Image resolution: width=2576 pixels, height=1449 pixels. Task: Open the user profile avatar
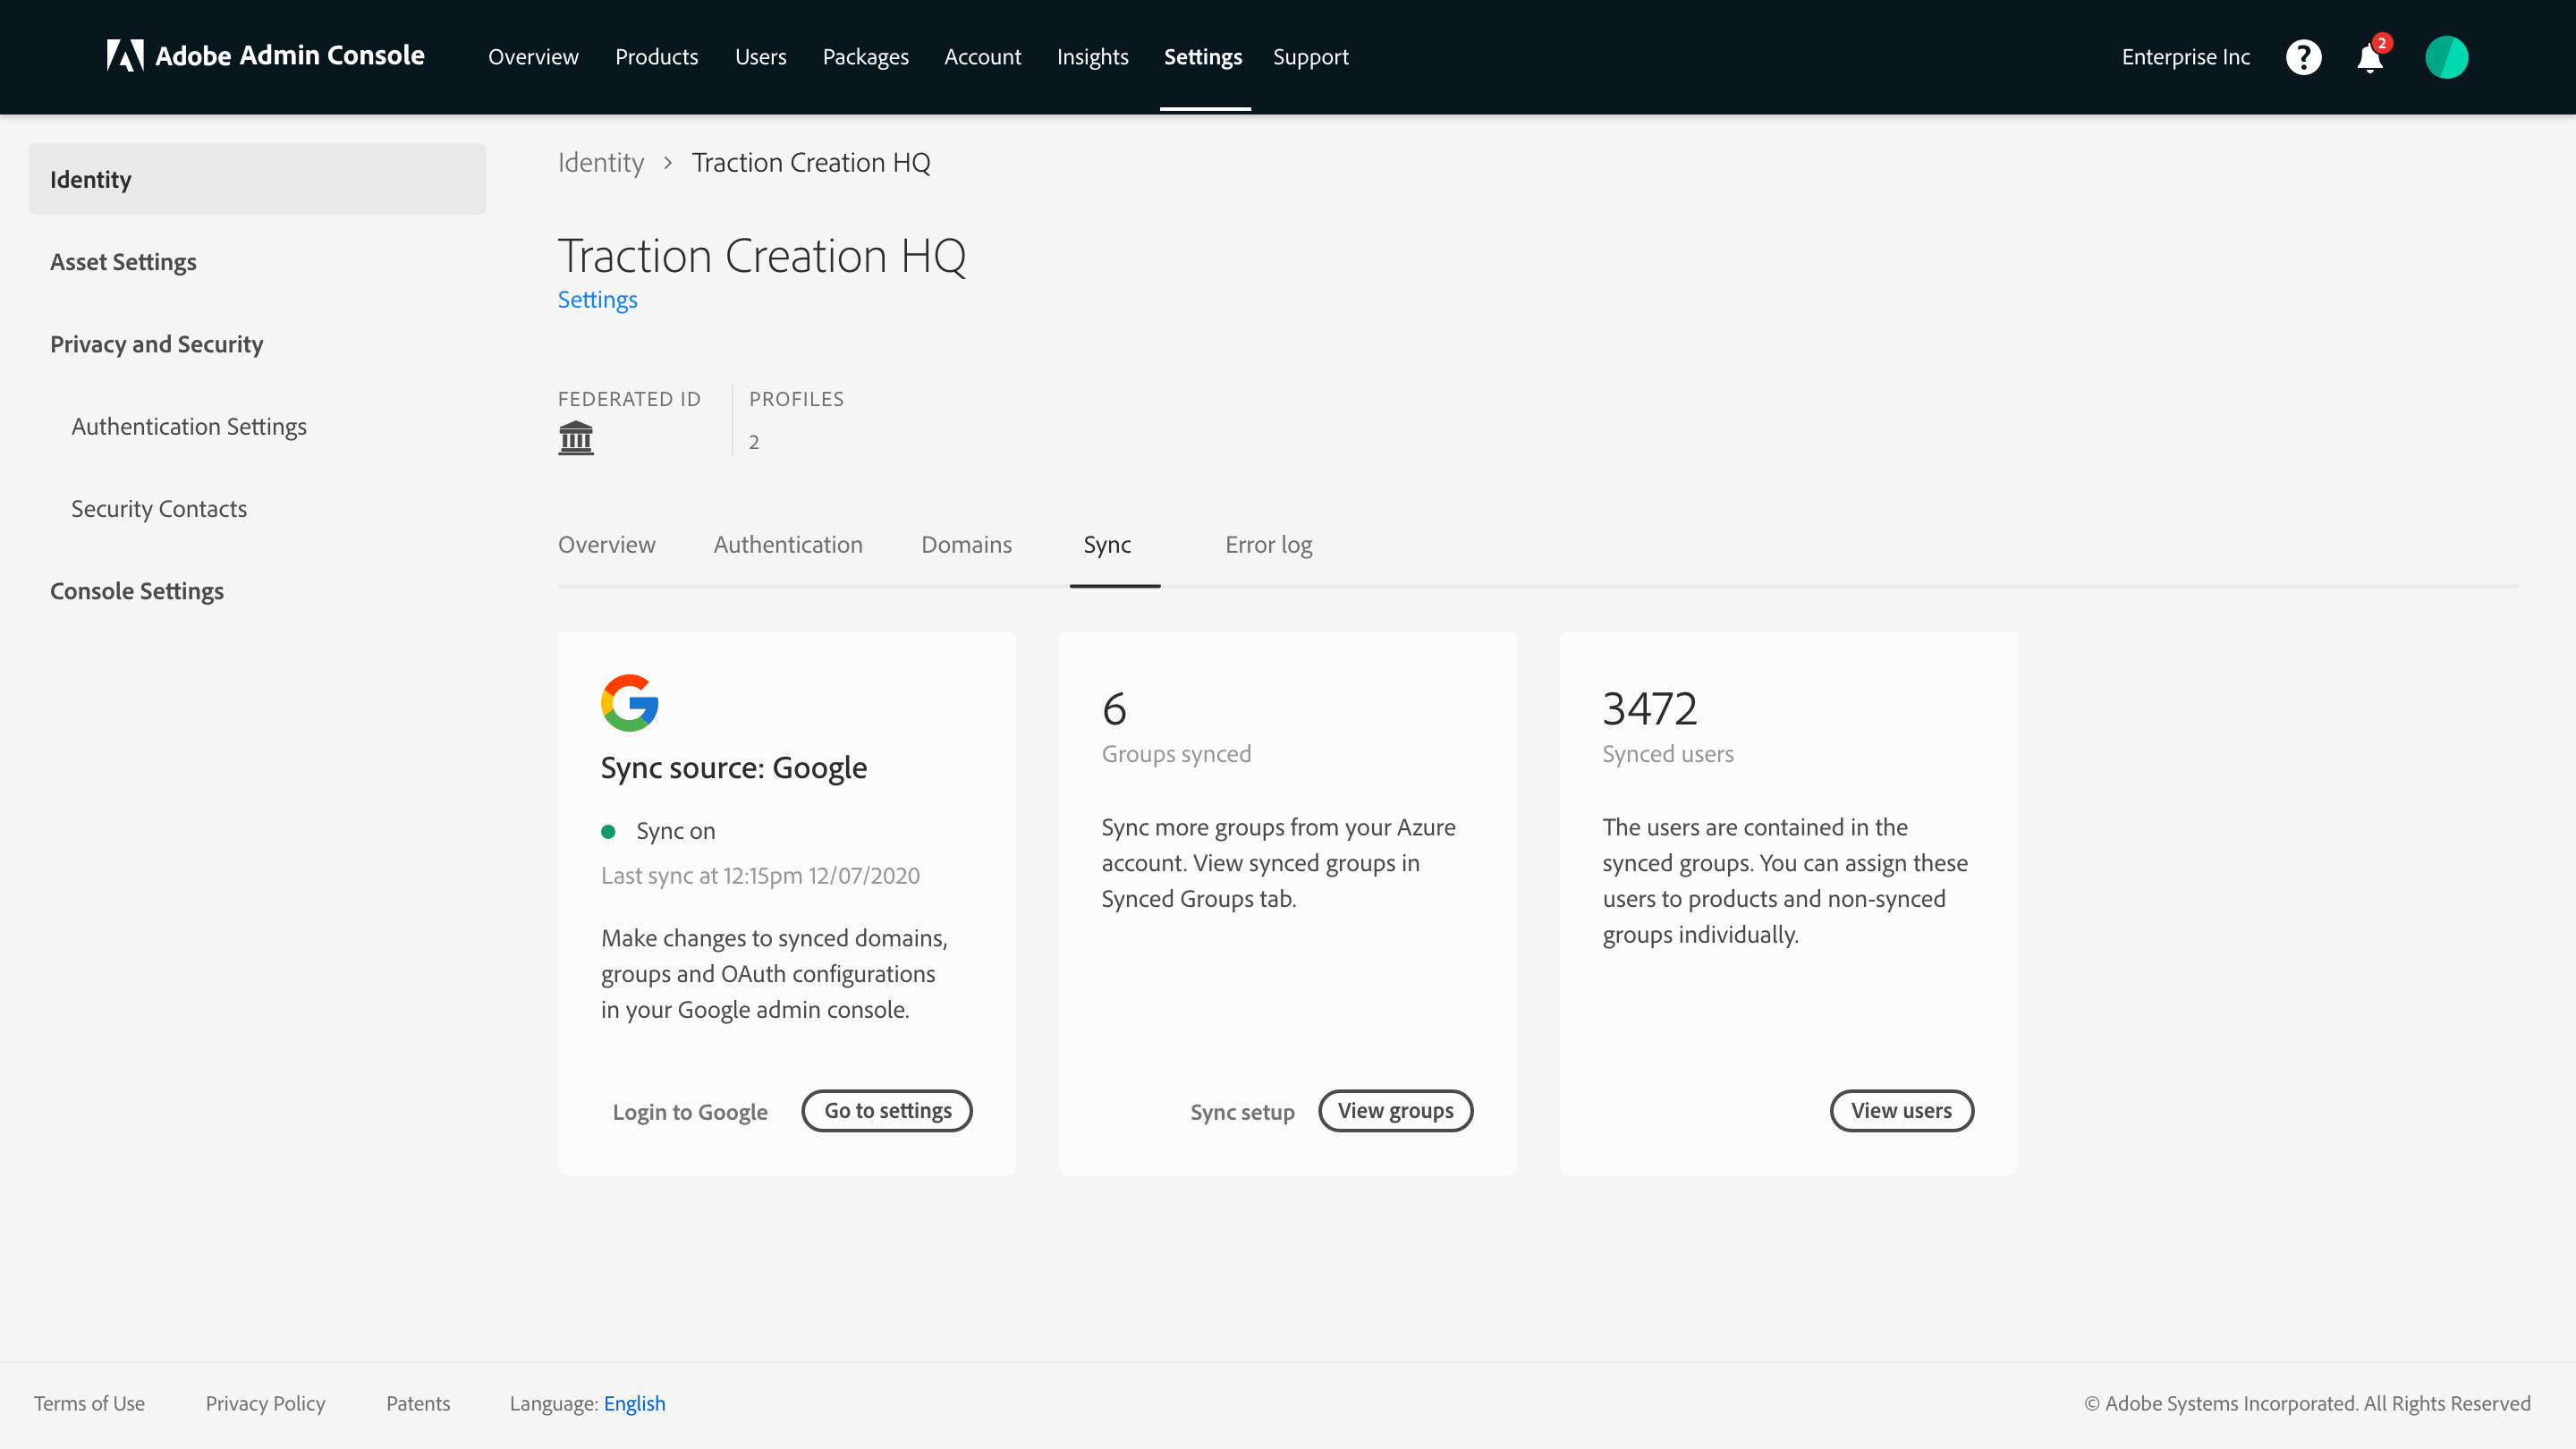(x=2446, y=57)
